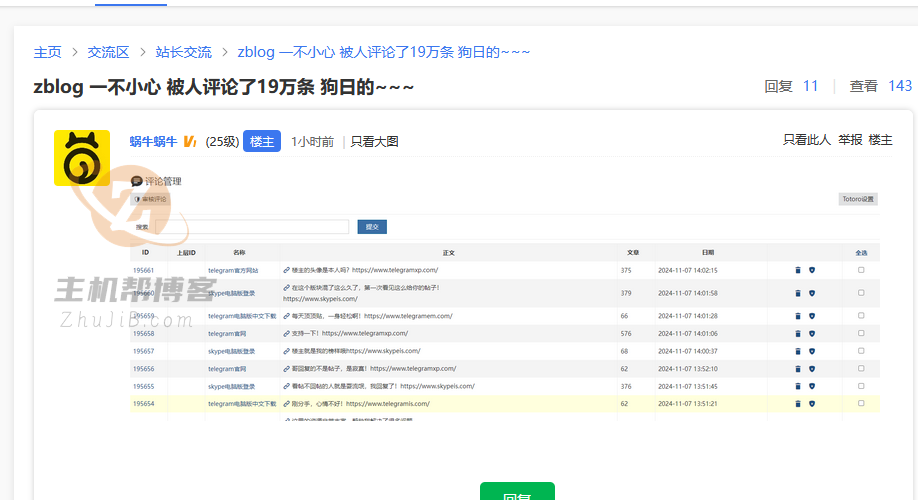Screen dimensions: 918x500
Task: Delete comment 195658 with its trash icon
Action: pyautogui.click(x=797, y=334)
